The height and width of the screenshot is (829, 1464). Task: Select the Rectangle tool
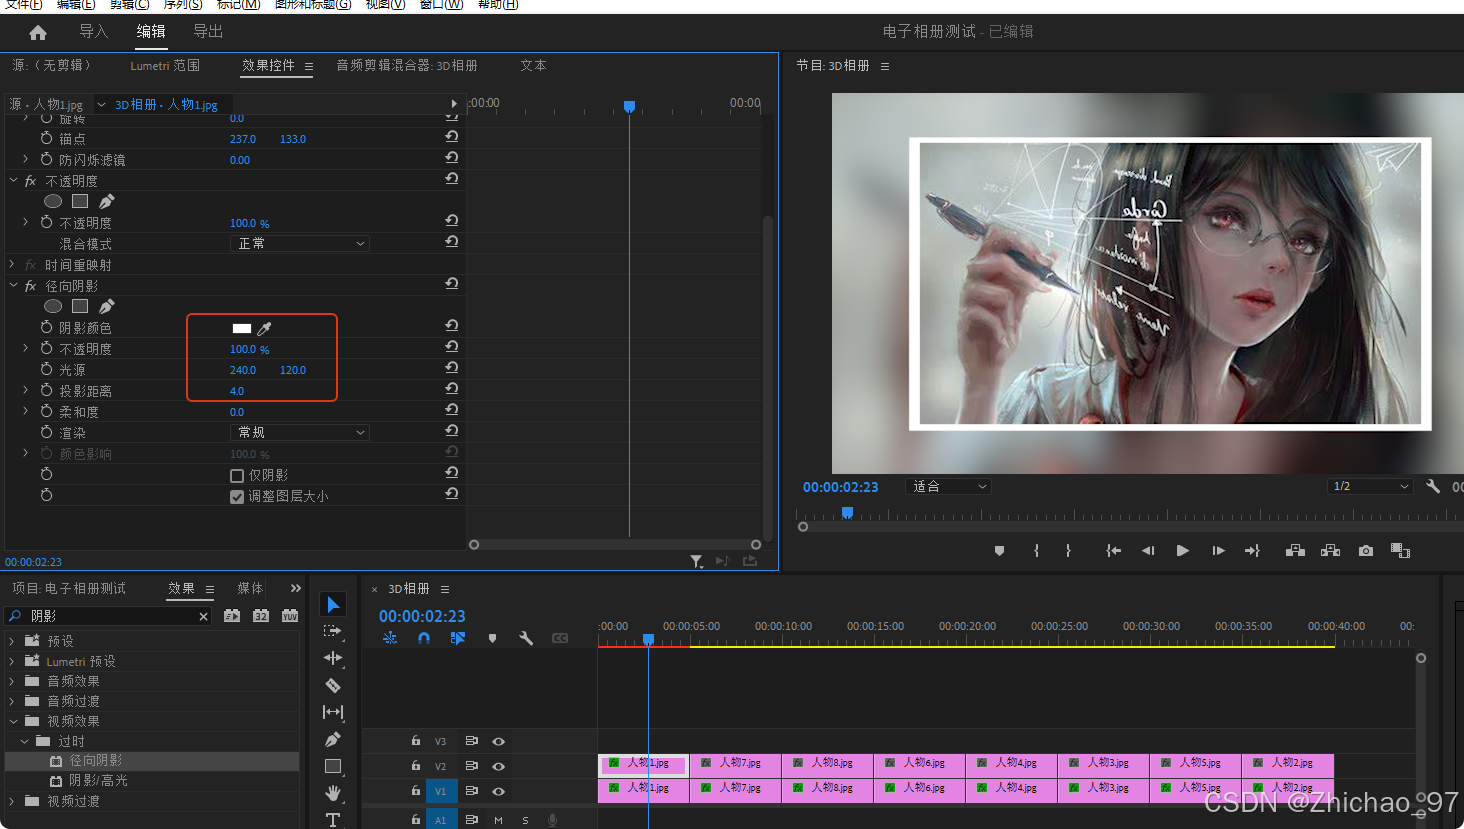click(333, 766)
